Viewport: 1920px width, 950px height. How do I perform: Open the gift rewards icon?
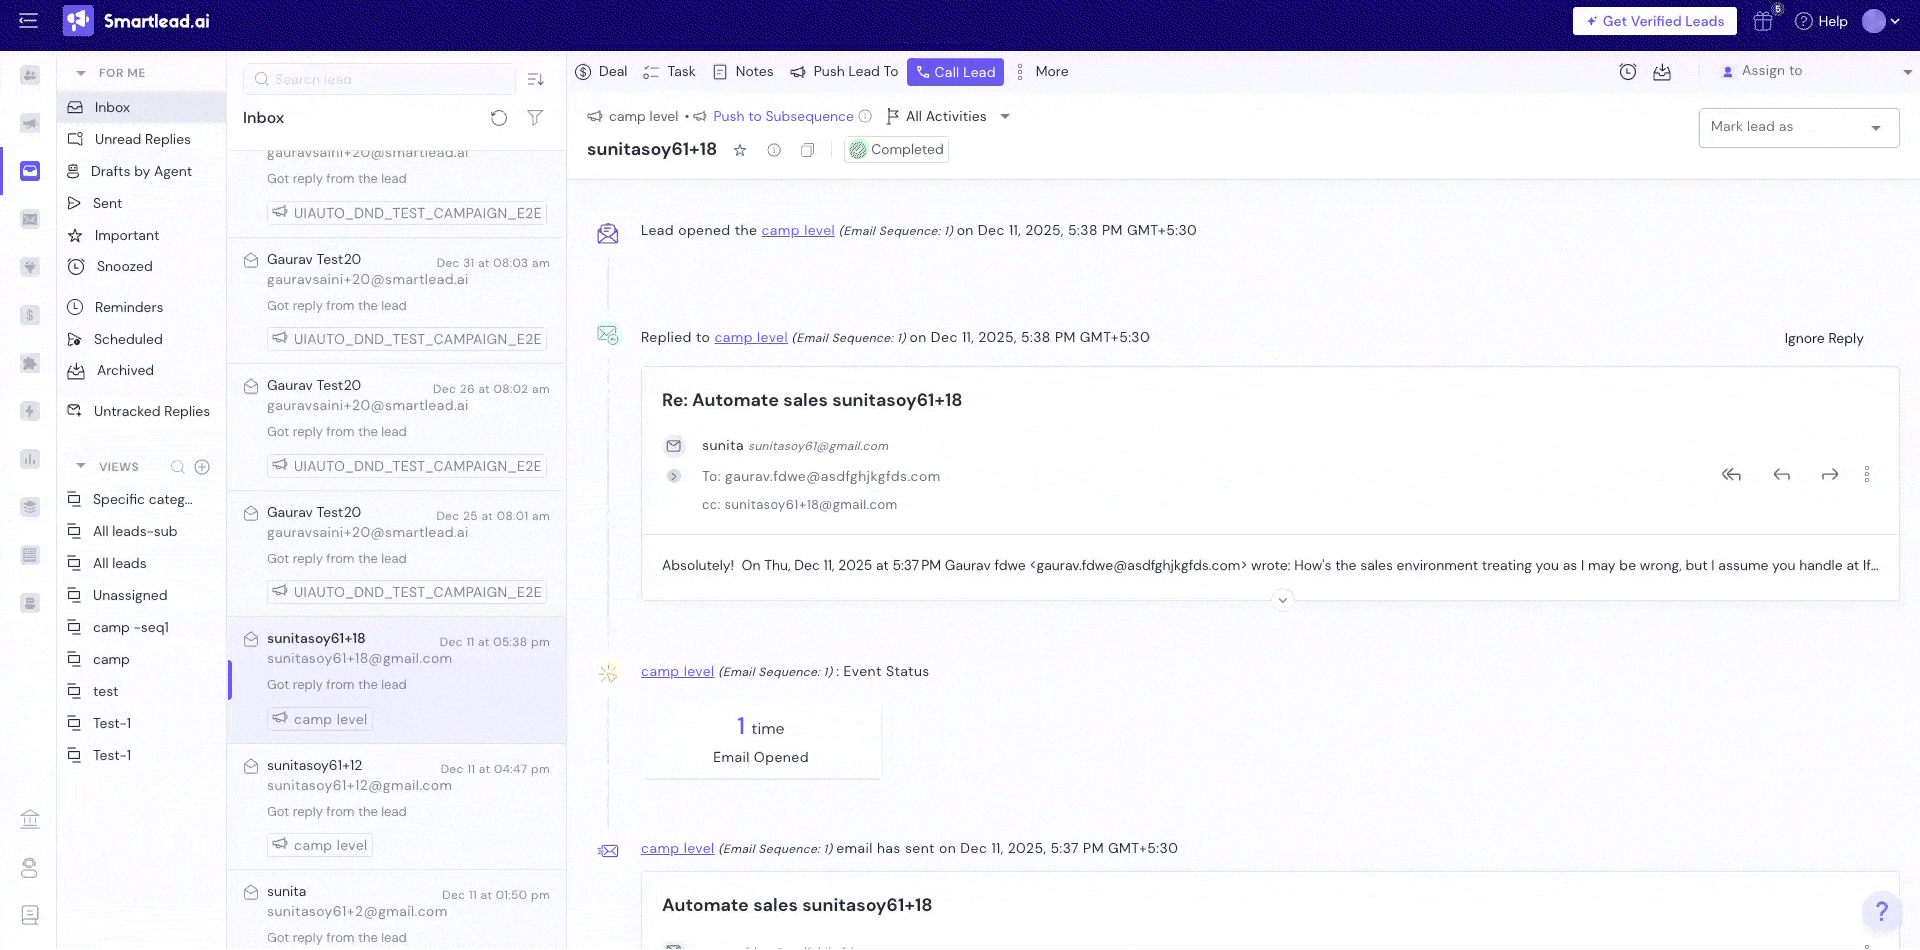(x=1763, y=21)
